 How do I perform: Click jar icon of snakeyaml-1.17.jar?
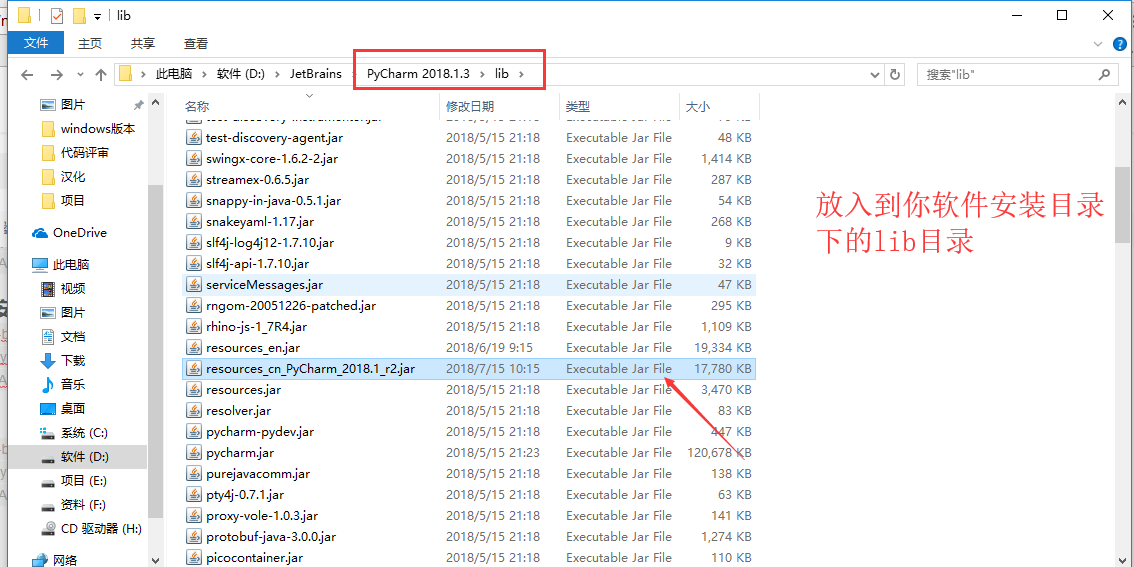pos(193,221)
